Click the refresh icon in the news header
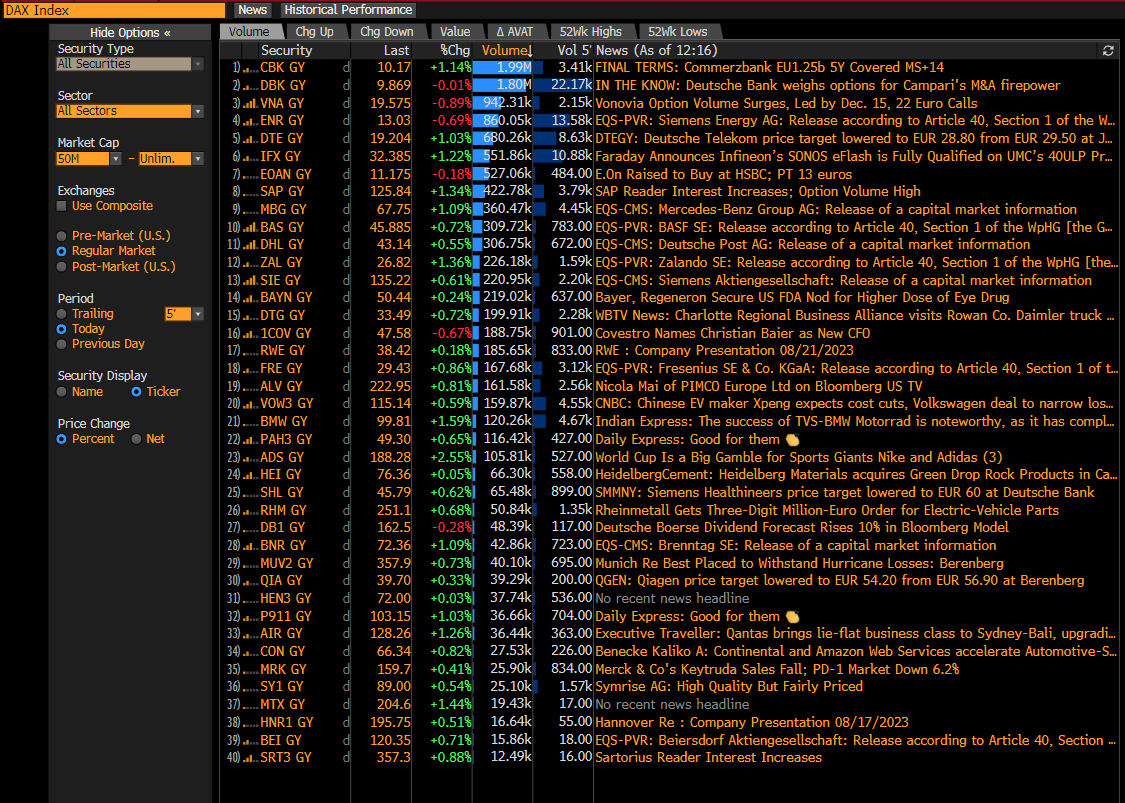Viewport: 1125px width, 803px height. (x=1108, y=50)
